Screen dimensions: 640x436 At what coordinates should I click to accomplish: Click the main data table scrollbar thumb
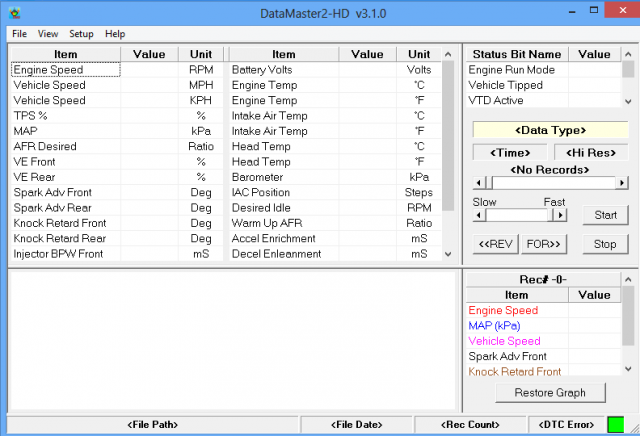click(x=448, y=136)
